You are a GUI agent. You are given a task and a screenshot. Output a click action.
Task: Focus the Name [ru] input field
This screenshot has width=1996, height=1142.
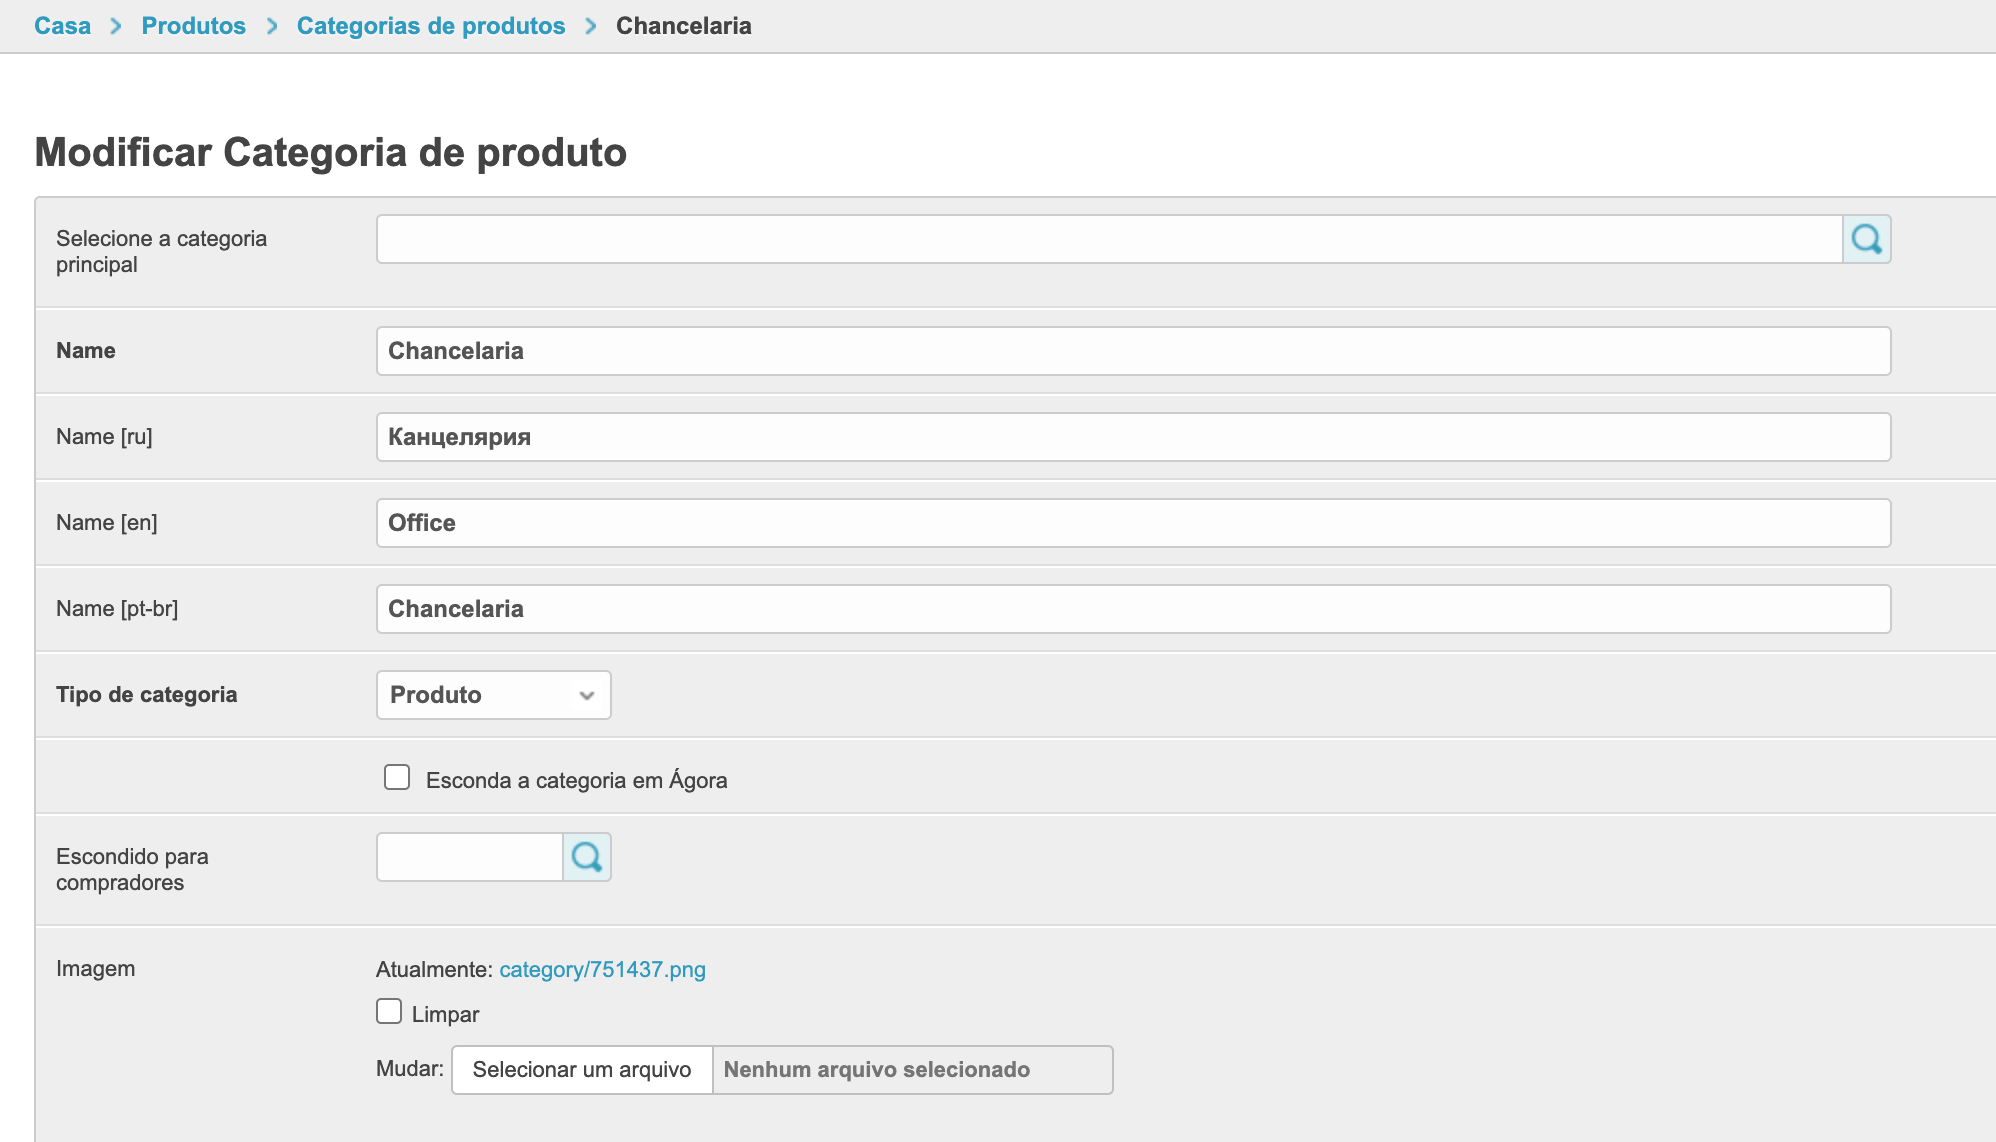pos(1132,437)
